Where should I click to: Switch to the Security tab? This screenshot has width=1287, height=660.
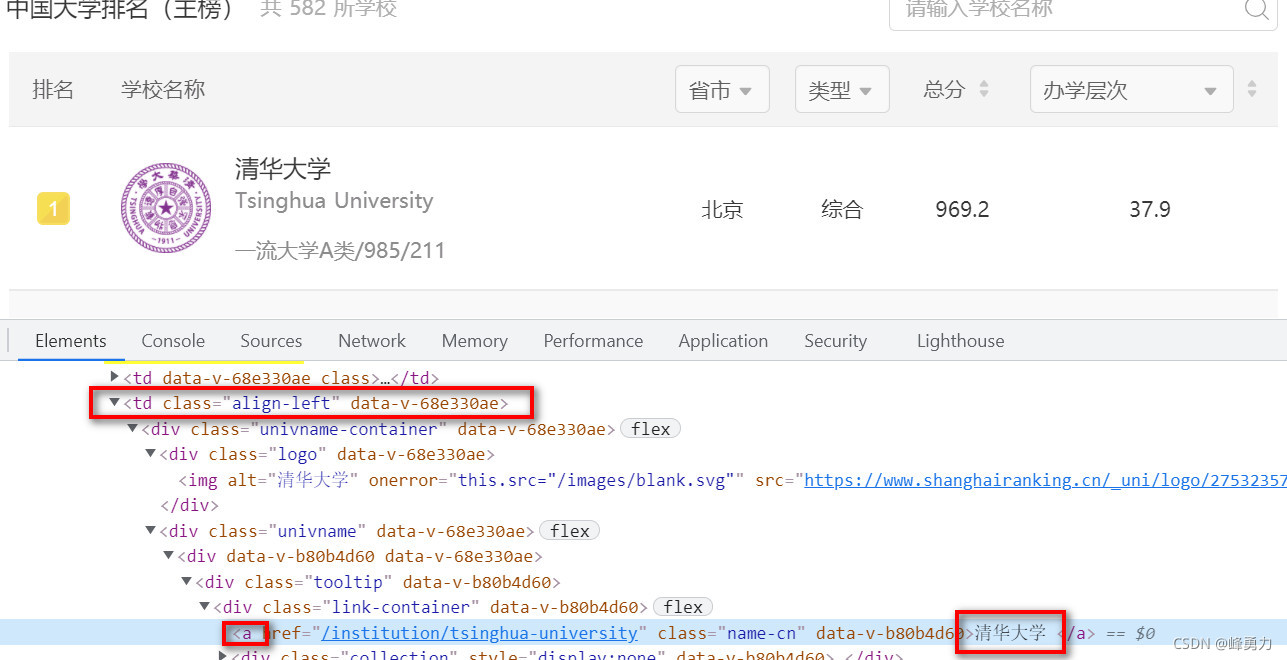[835, 341]
